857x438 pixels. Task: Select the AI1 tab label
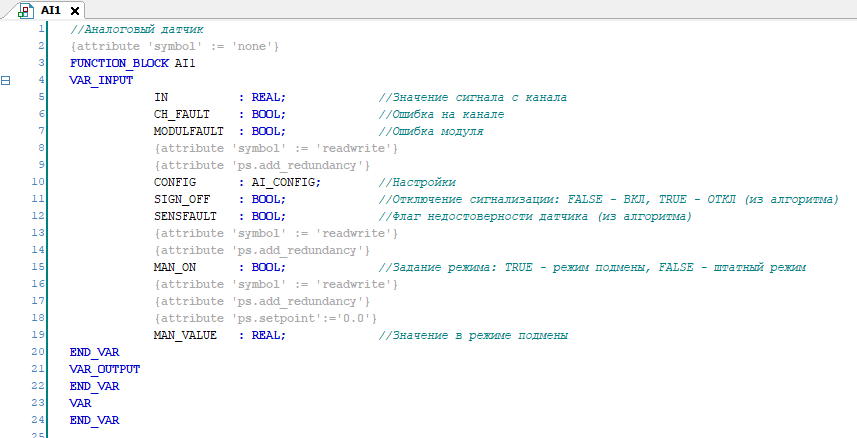pos(51,10)
